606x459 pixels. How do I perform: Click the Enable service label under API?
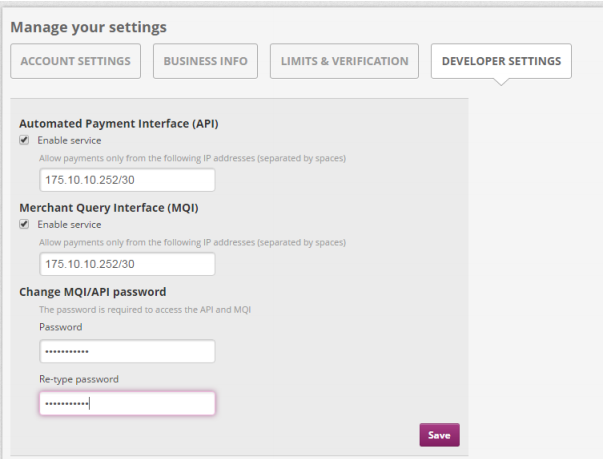[69, 140]
